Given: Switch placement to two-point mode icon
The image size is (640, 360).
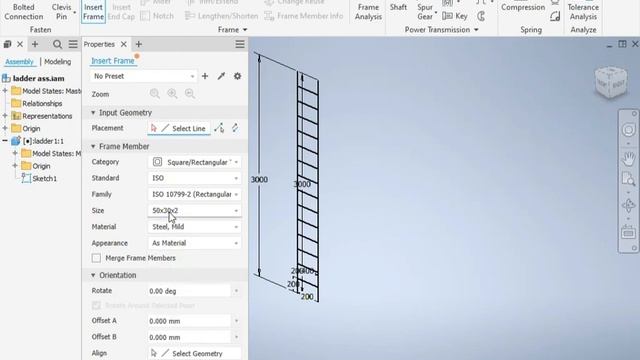Looking at the screenshot, I should tap(219, 128).
